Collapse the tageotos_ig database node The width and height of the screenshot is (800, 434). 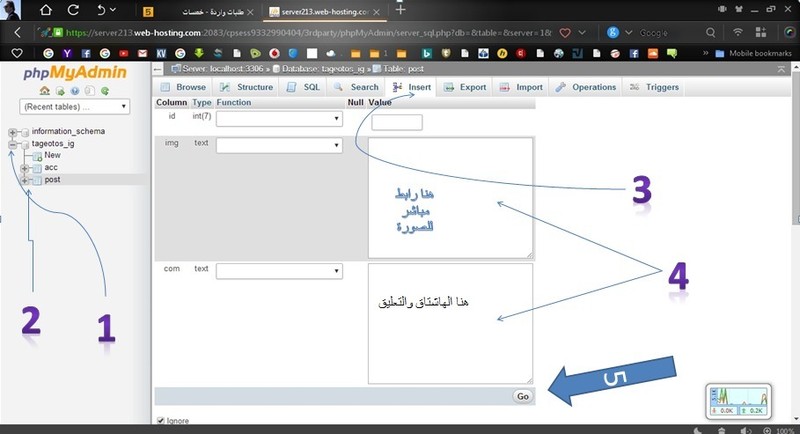(12, 143)
